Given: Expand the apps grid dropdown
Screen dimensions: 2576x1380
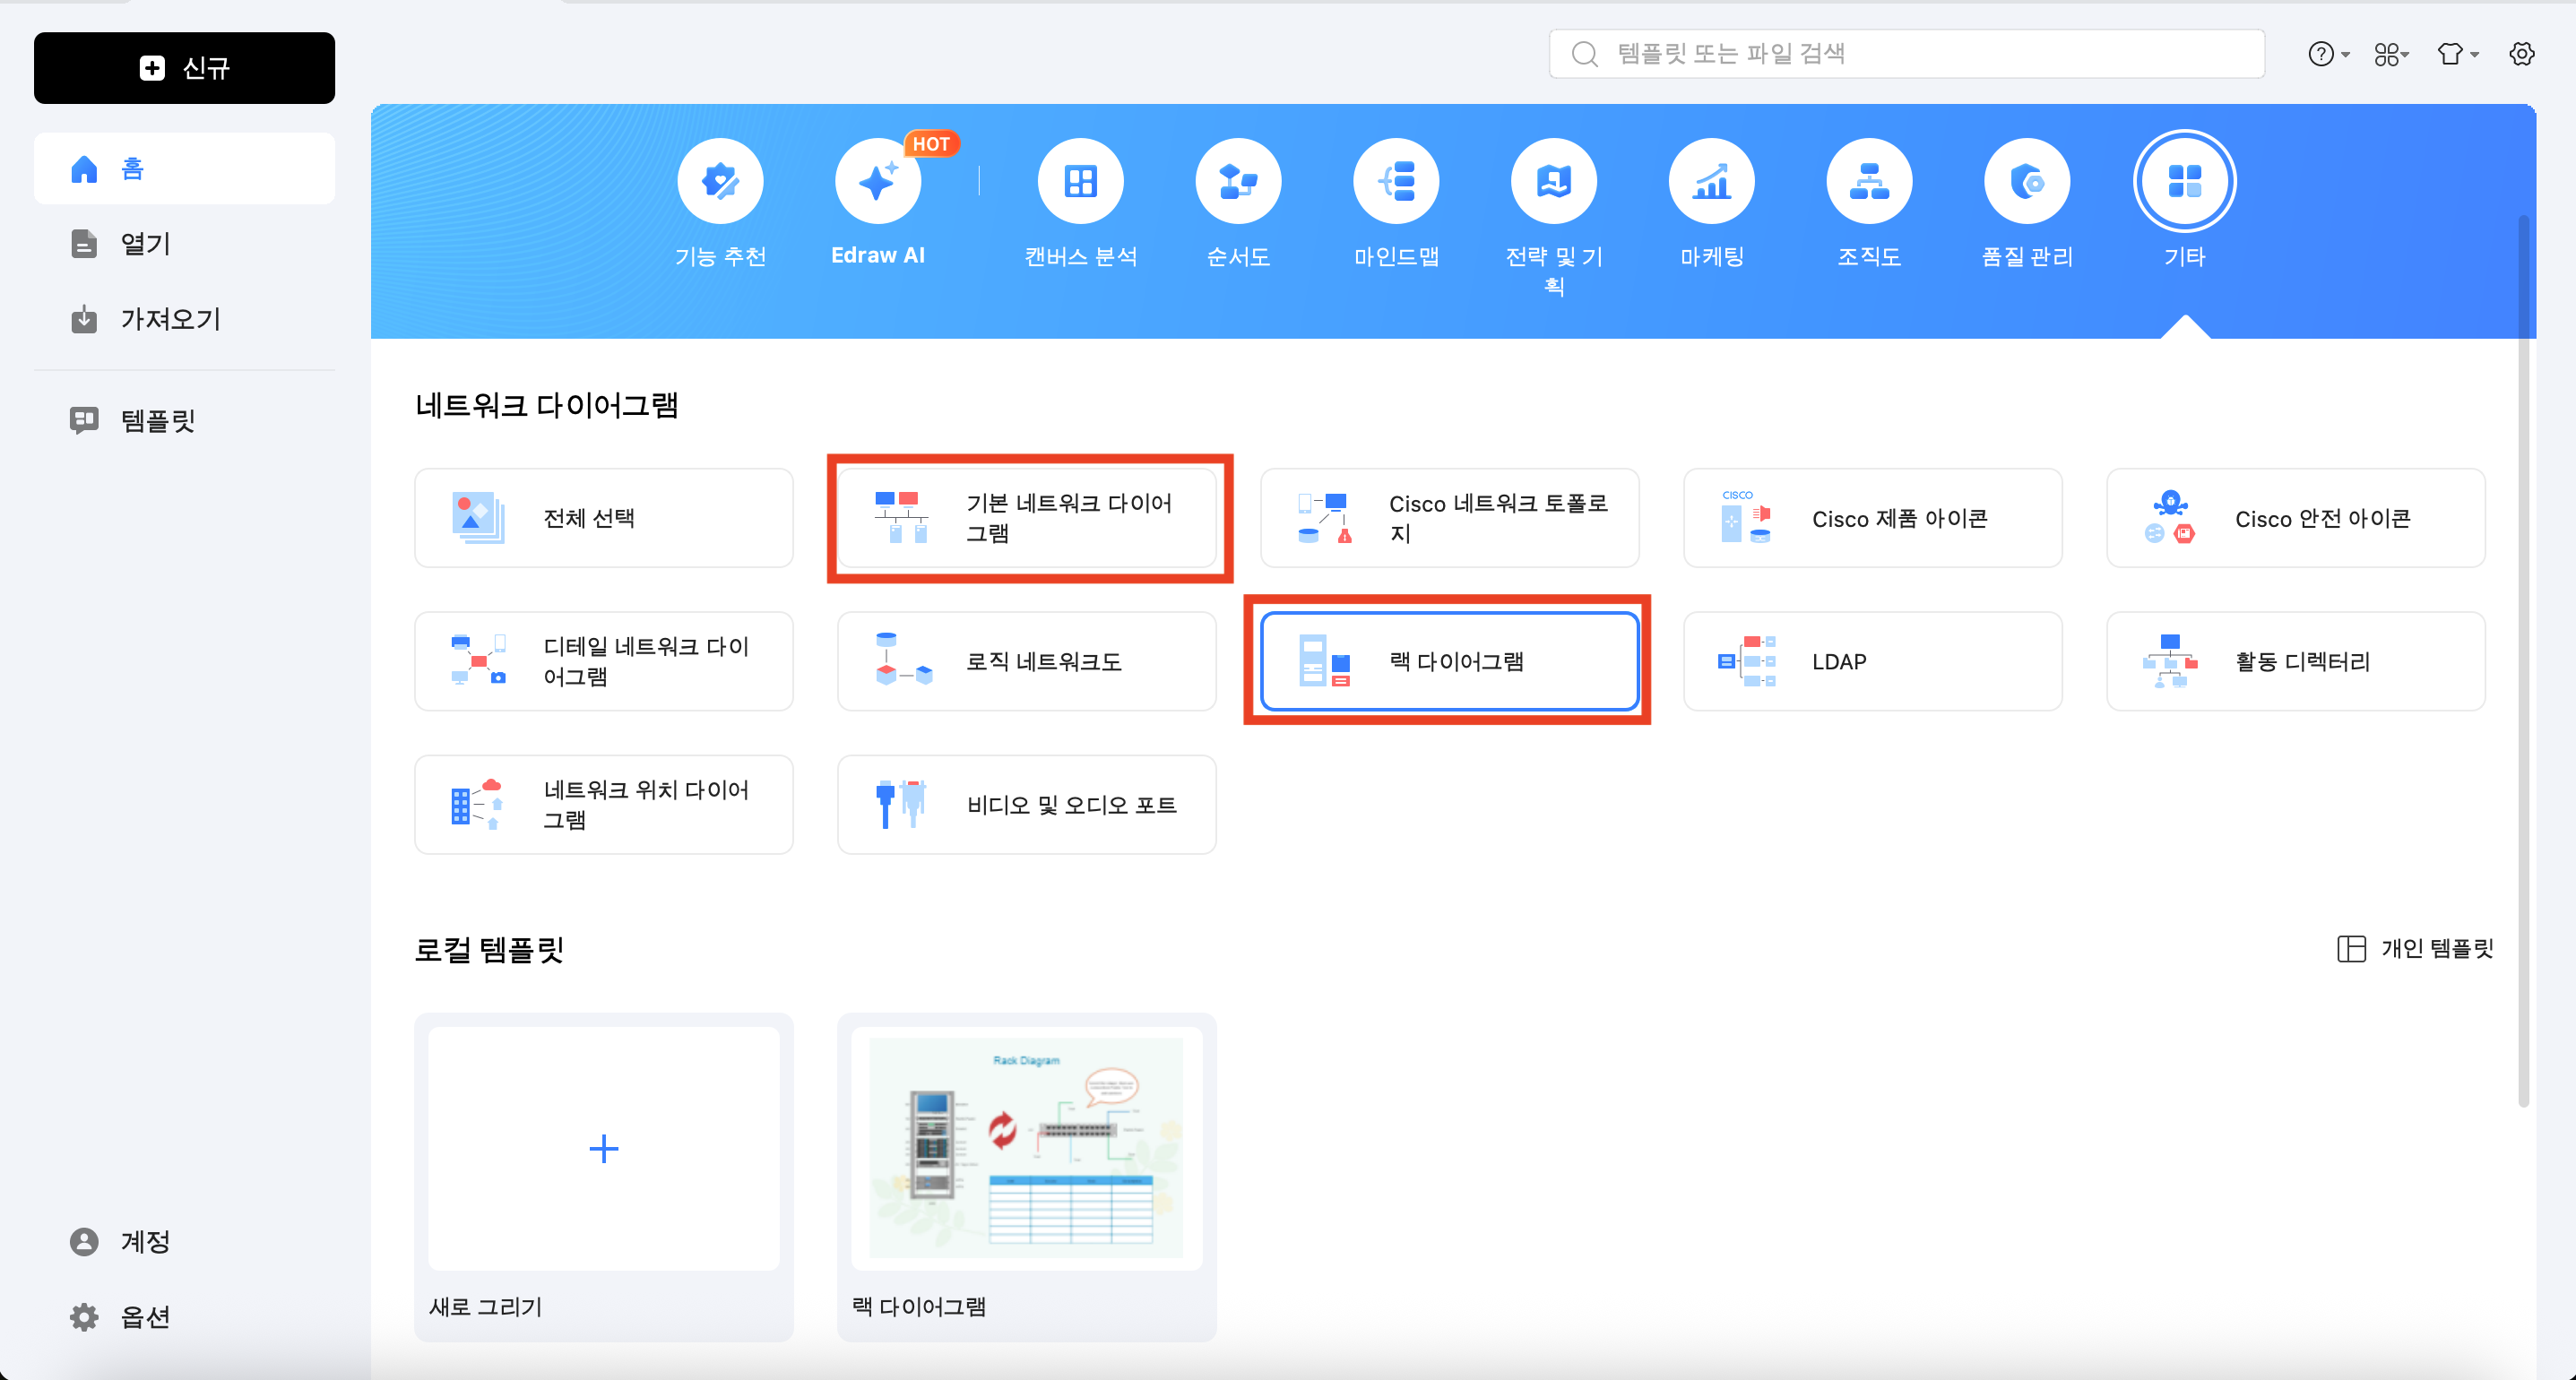Looking at the screenshot, I should tap(2392, 54).
